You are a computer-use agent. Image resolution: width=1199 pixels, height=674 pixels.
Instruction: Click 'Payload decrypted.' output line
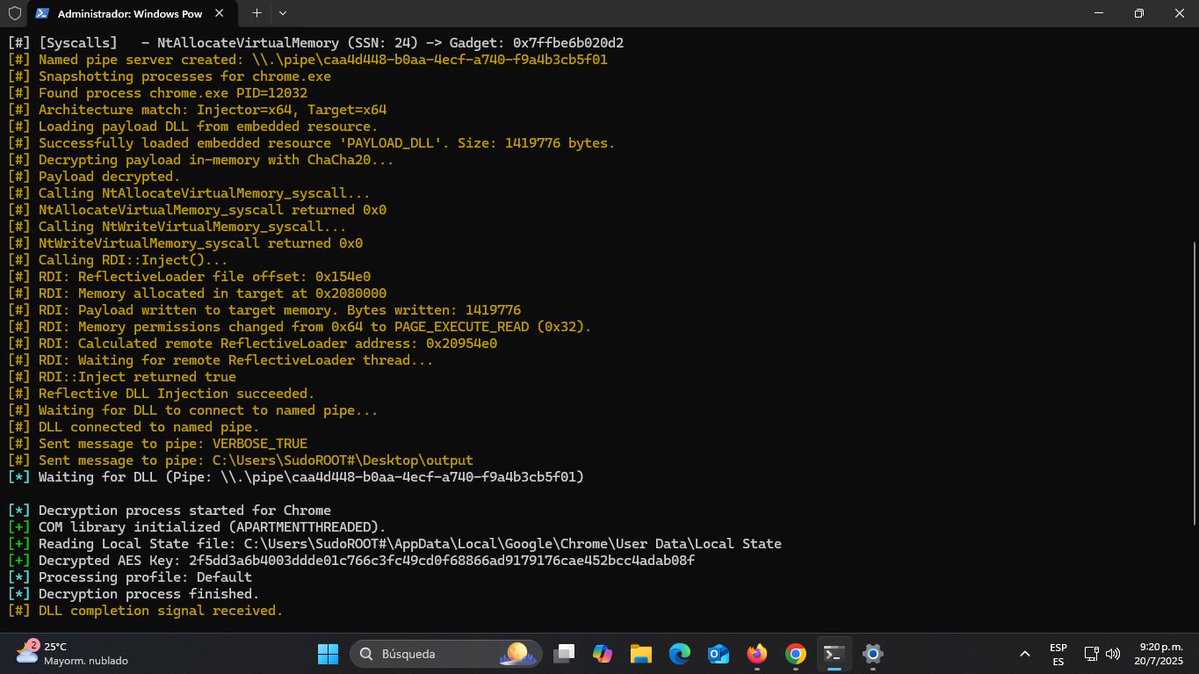click(x=94, y=177)
